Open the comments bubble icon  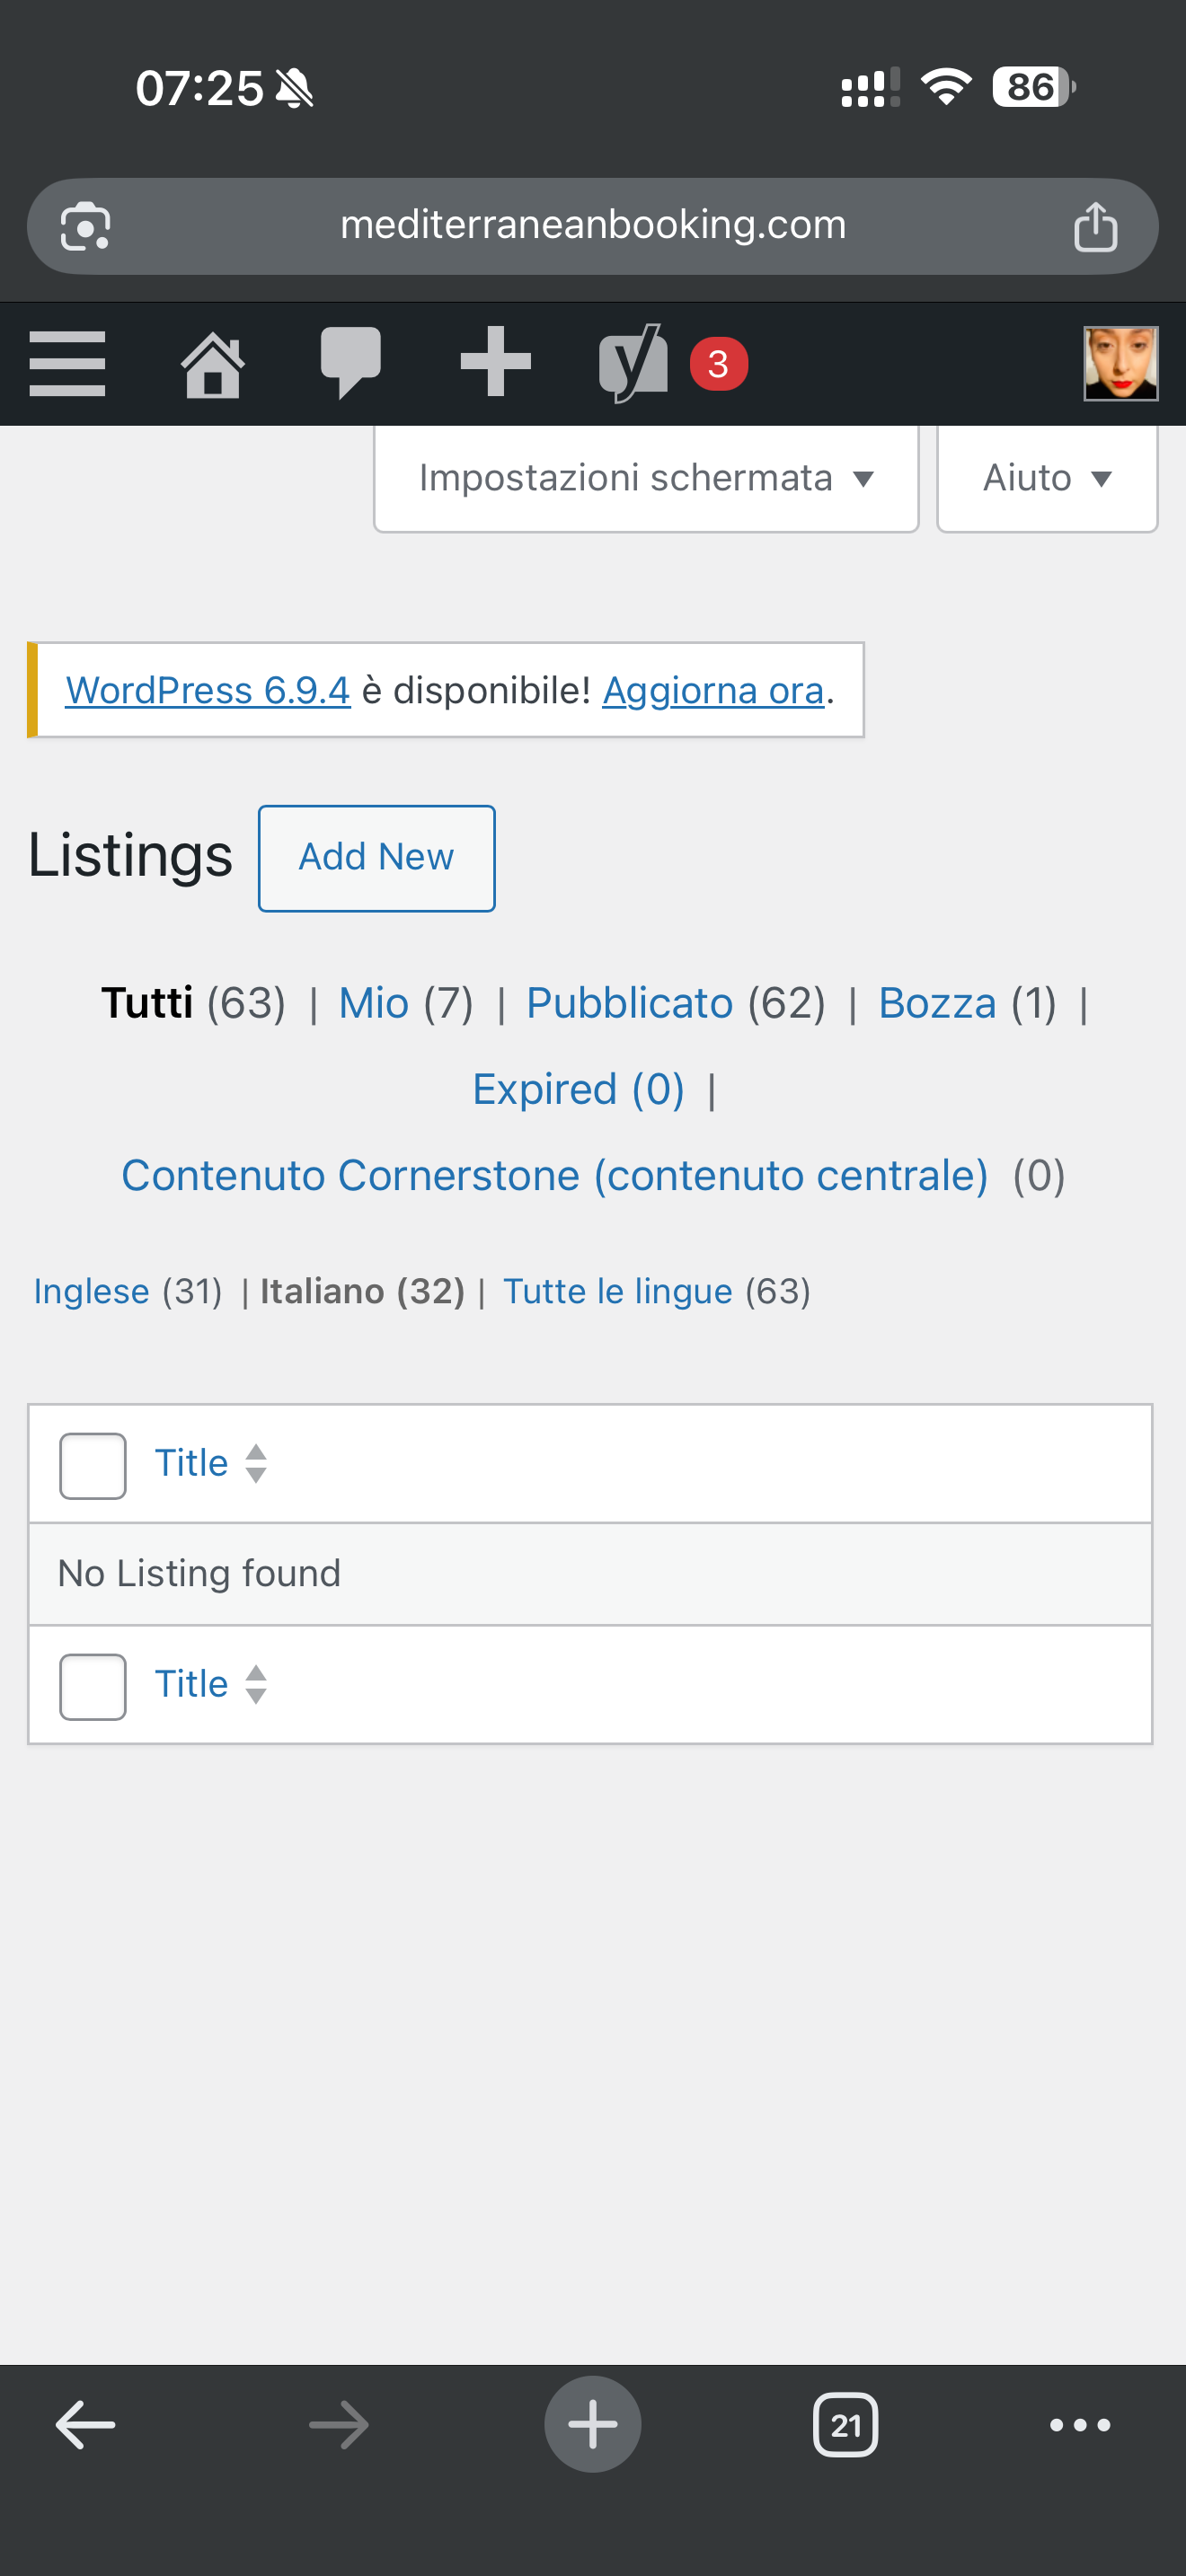[x=350, y=362]
